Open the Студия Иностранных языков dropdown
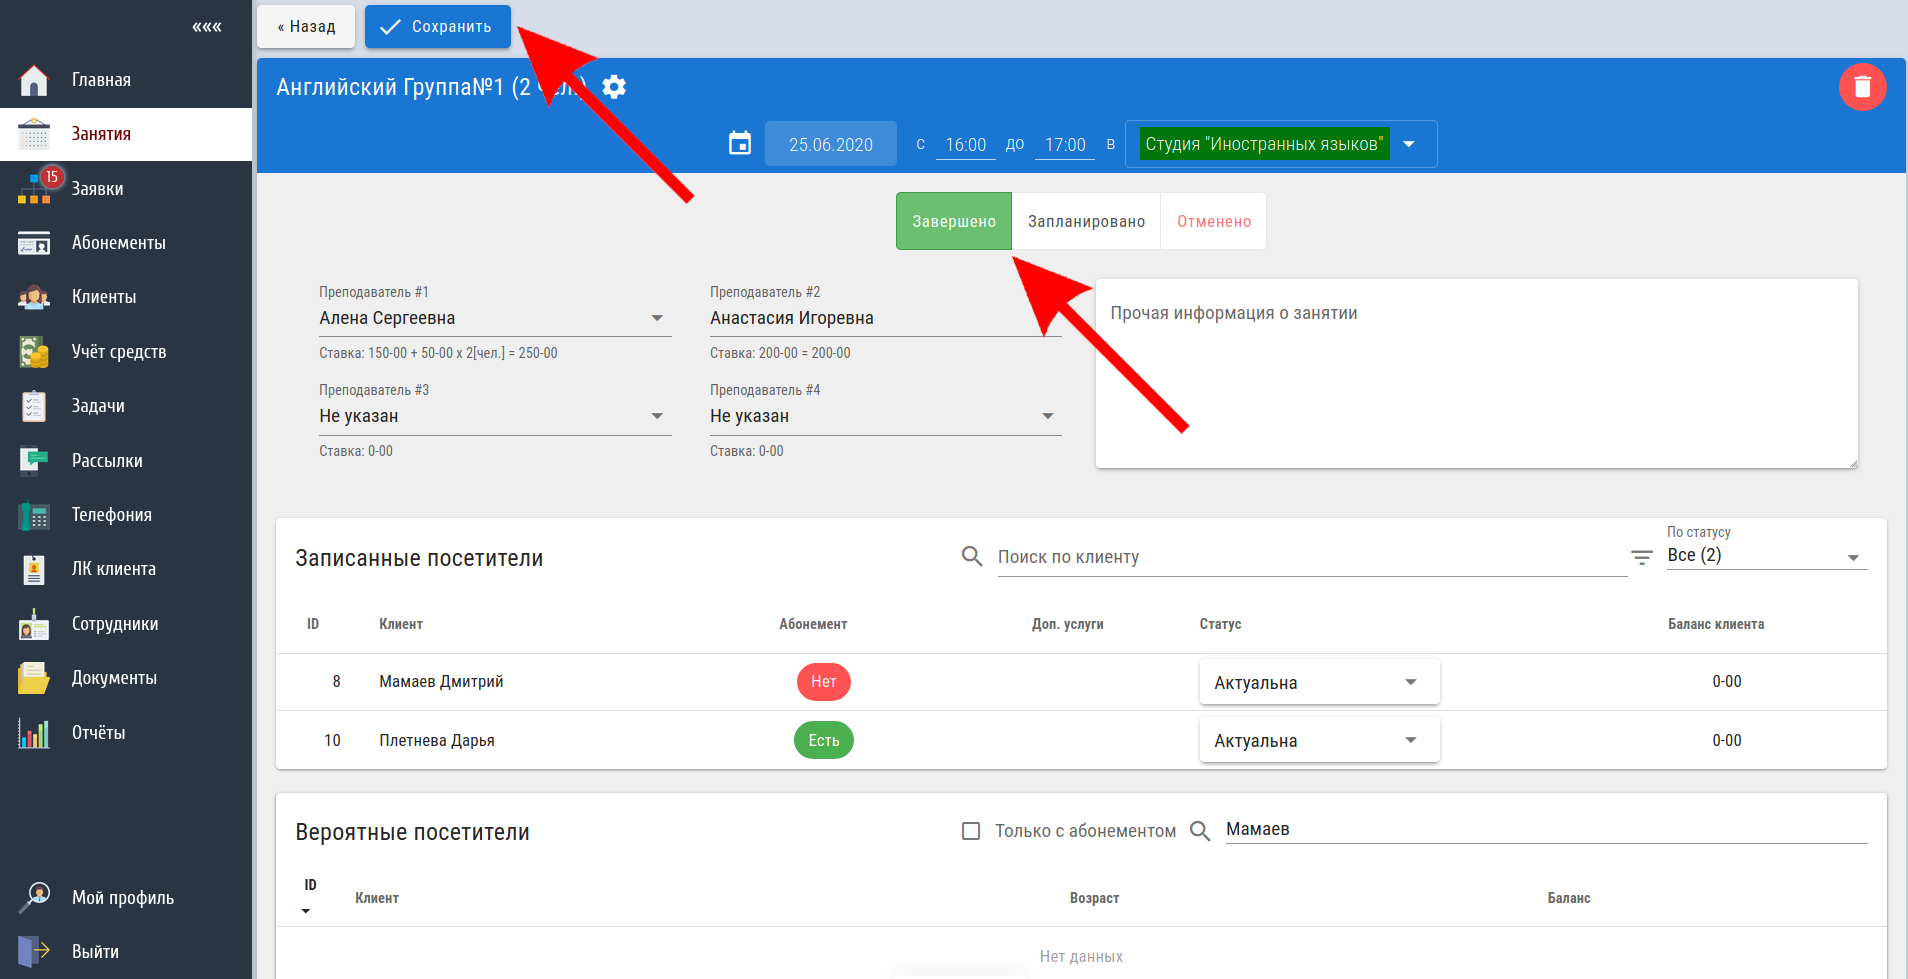The height and width of the screenshot is (979, 1908). [x=1281, y=144]
